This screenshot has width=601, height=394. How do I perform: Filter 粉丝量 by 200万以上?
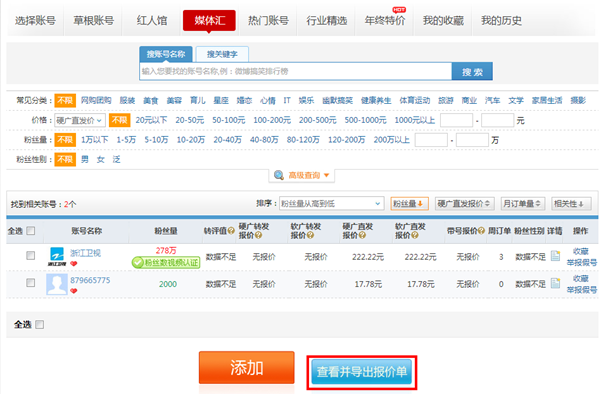(x=391, y=140)
